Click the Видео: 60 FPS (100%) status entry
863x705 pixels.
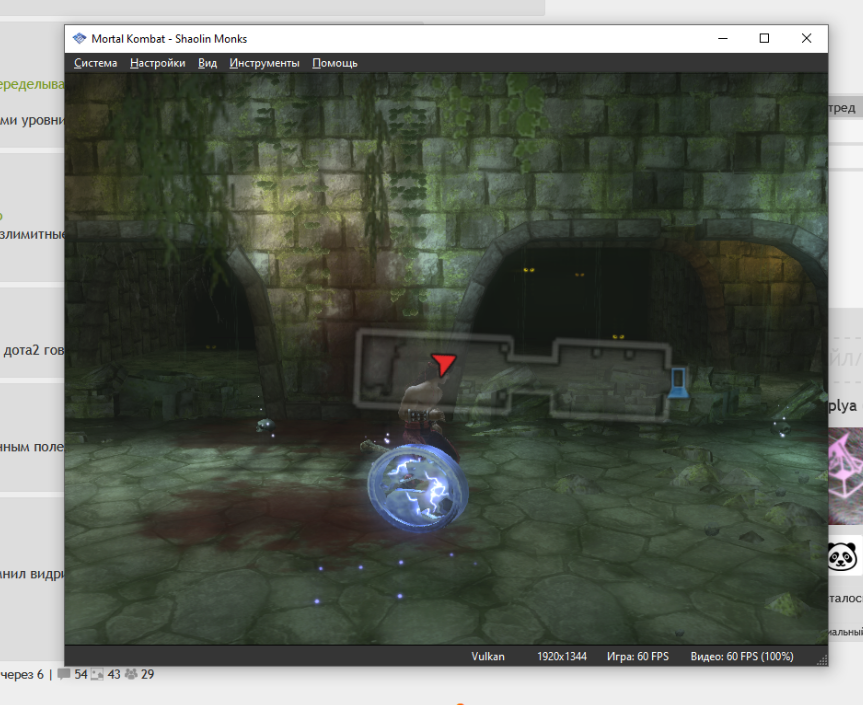(x=742, y=657)
